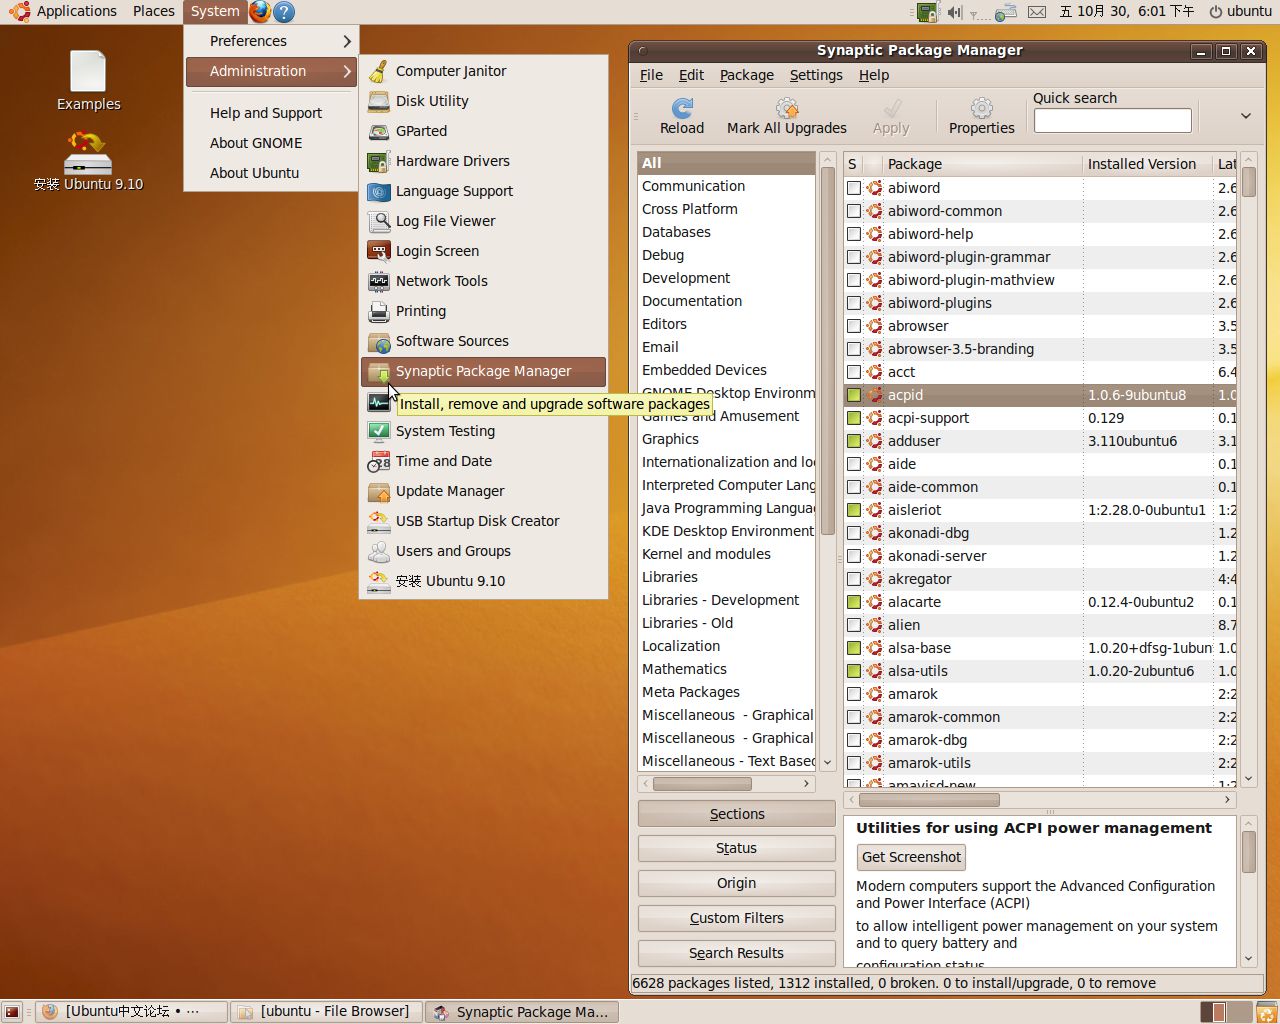Open Time and Date settings
Viewport: 1280px width, 1024px height.
(x=483, y=461)
